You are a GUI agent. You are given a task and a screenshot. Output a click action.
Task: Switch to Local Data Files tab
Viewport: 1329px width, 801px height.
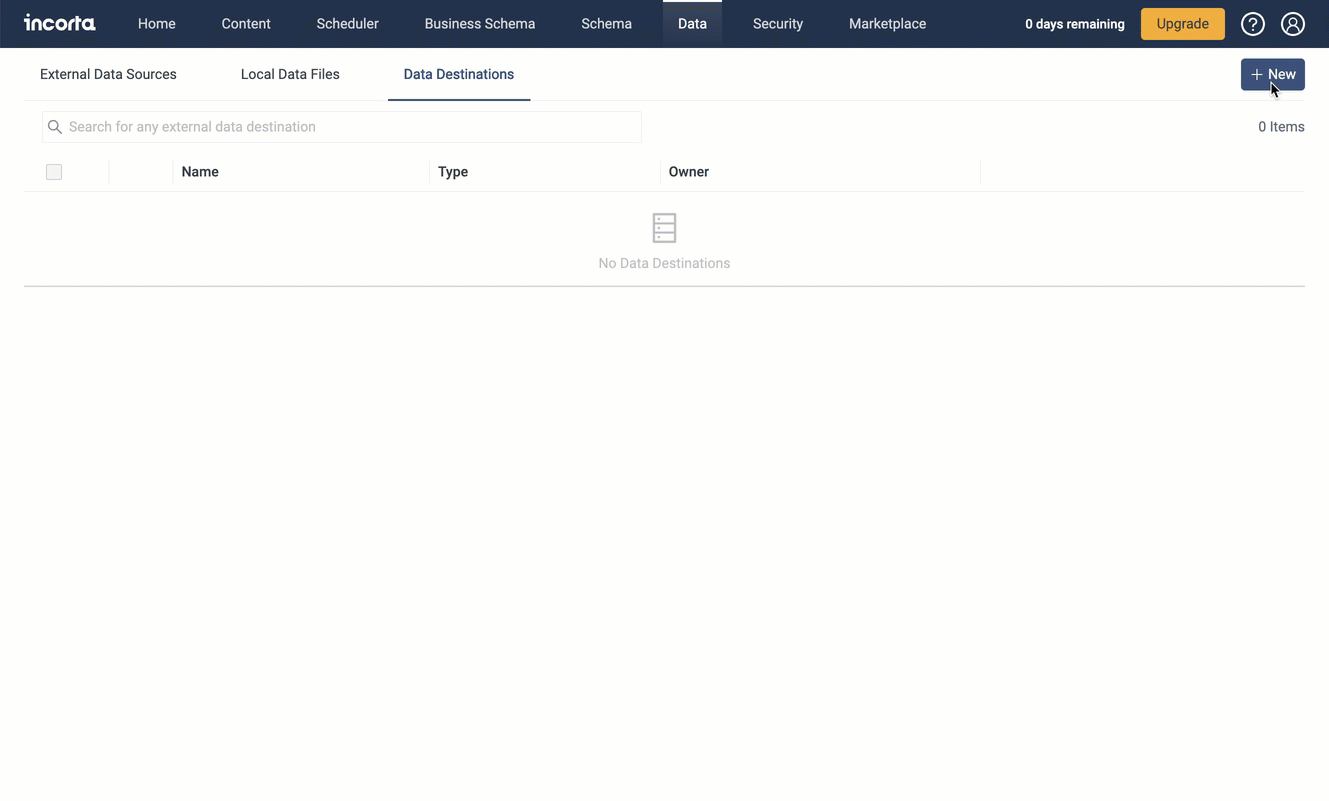(x=290, y=74)
